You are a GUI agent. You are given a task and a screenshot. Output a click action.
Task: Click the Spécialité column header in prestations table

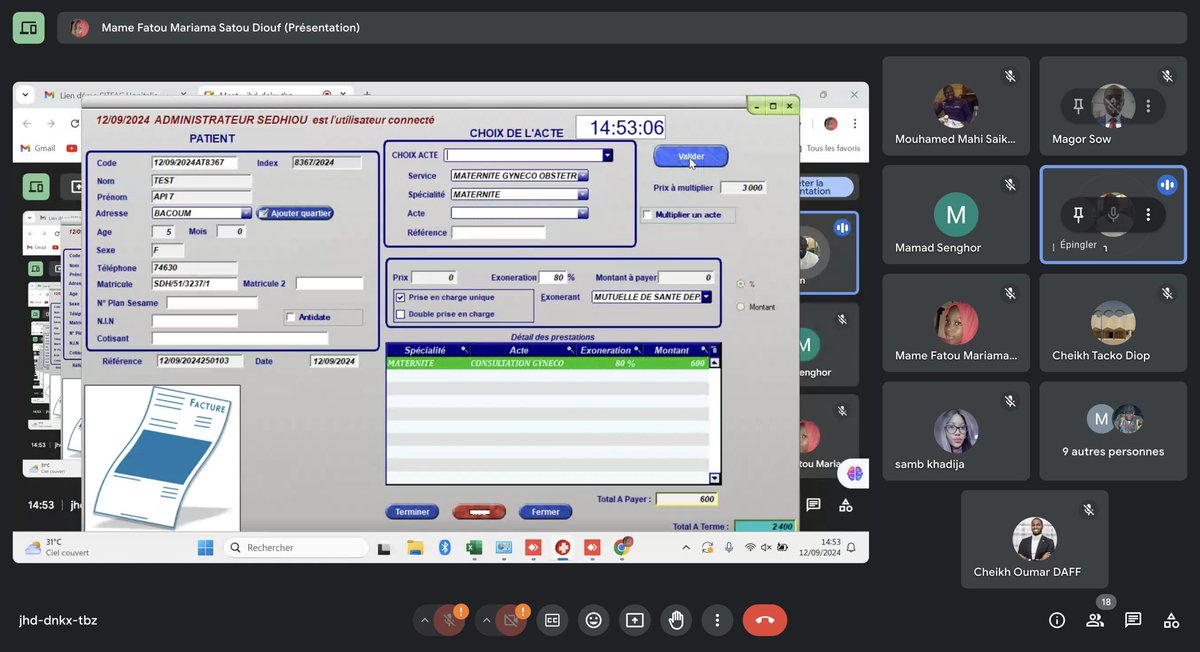click(427, 350)
